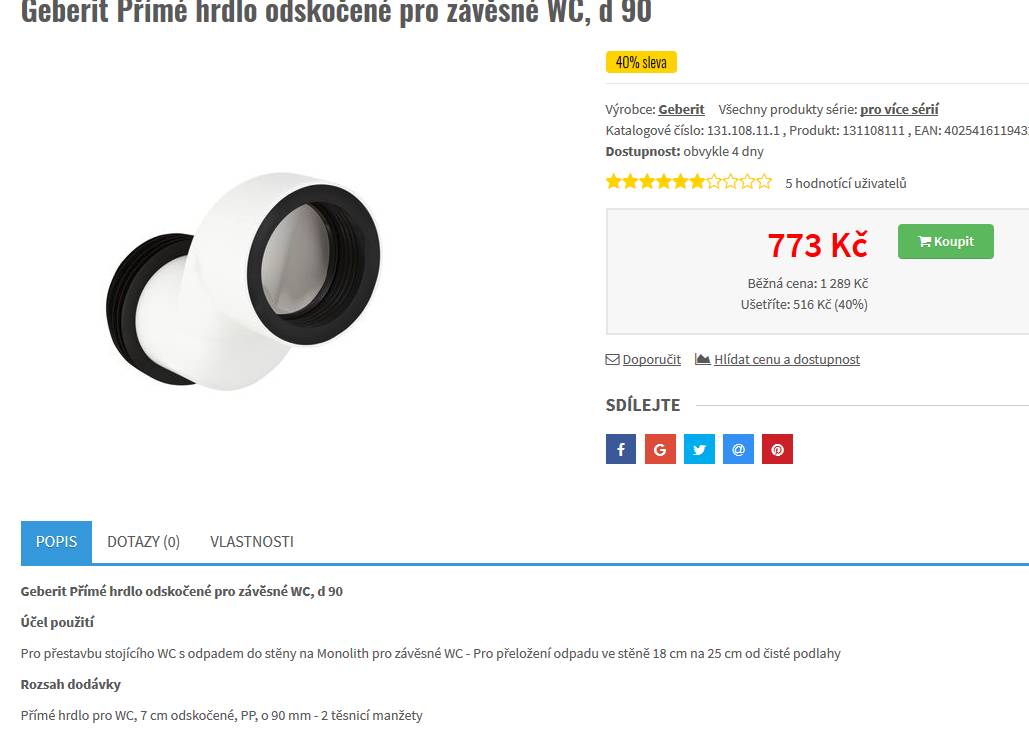This screenshot has height=740, width=1029.
Task: Click 'Hlídat cenu a dostupnost' link
Action: pyautogui.click(x=787, y=360)
